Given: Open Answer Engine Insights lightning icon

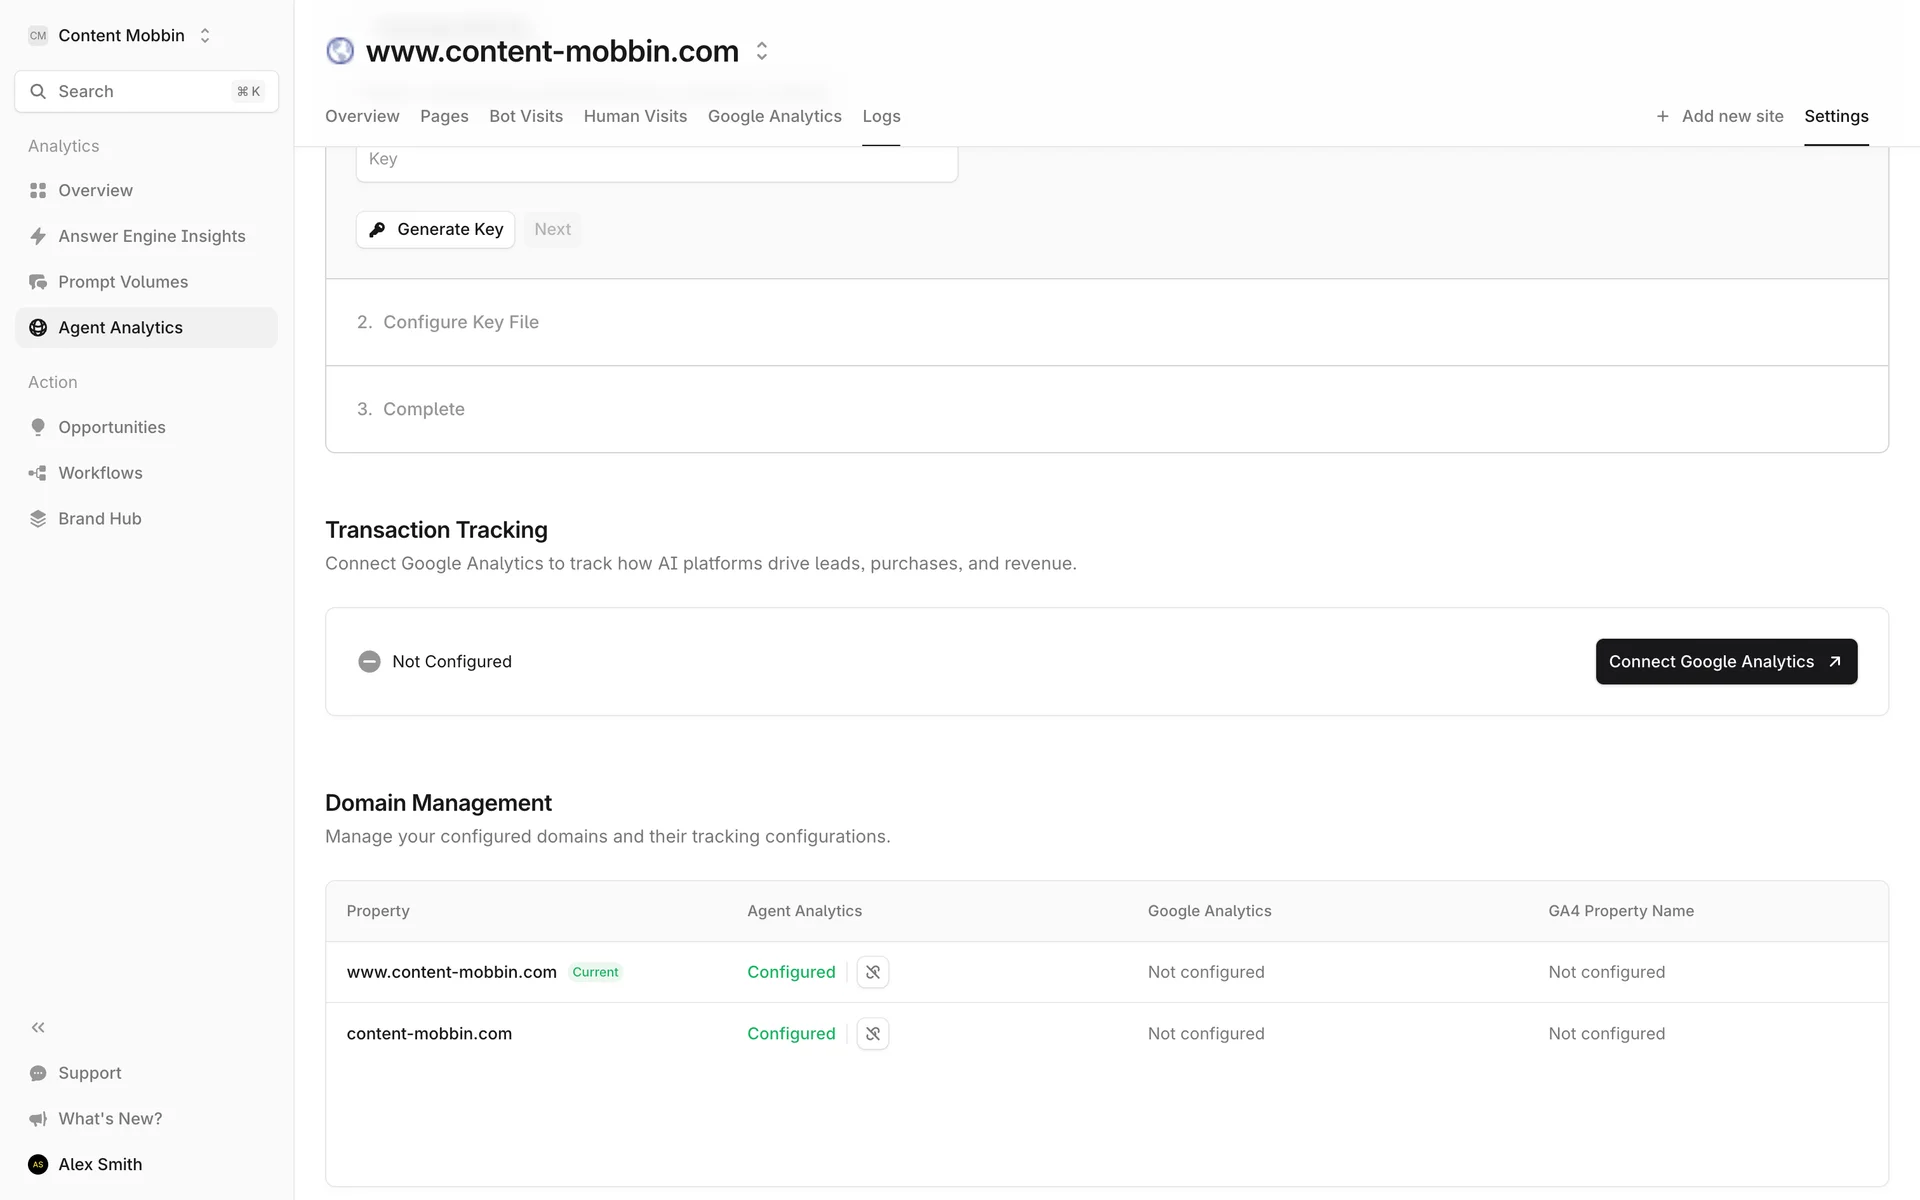Looking at the screenshot, I should click(38, 236).
